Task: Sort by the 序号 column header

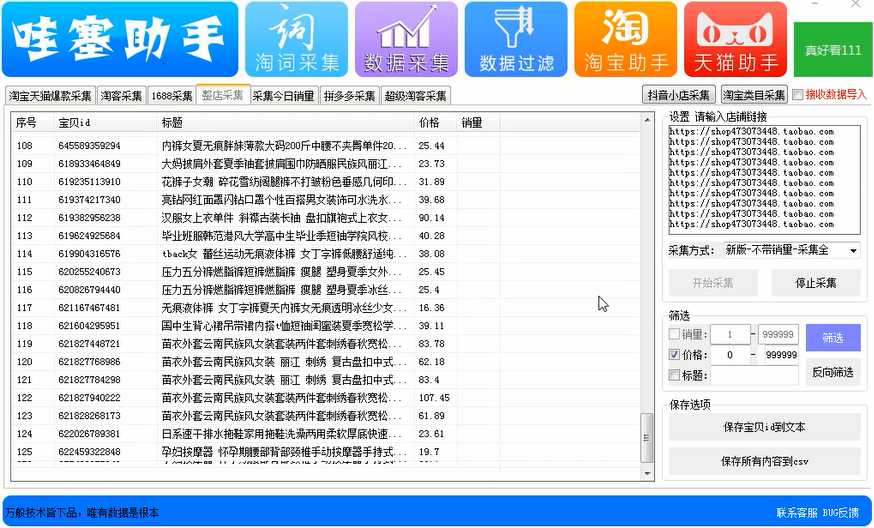Action: (x=32, y=123)
